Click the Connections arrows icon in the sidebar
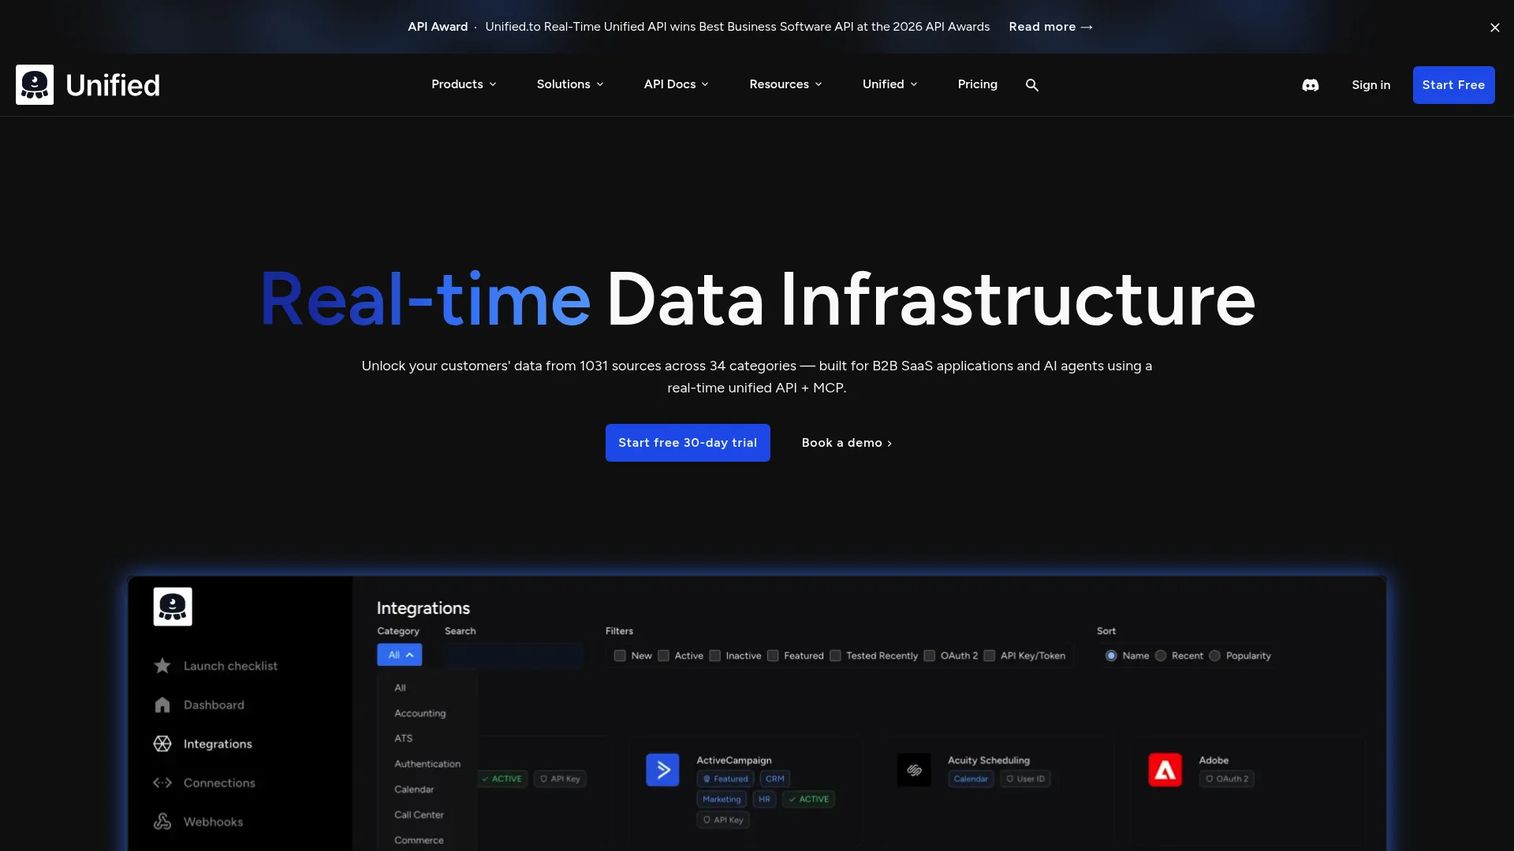The height and width of the screenshot is (851, 1514). (x=162, y=783)
